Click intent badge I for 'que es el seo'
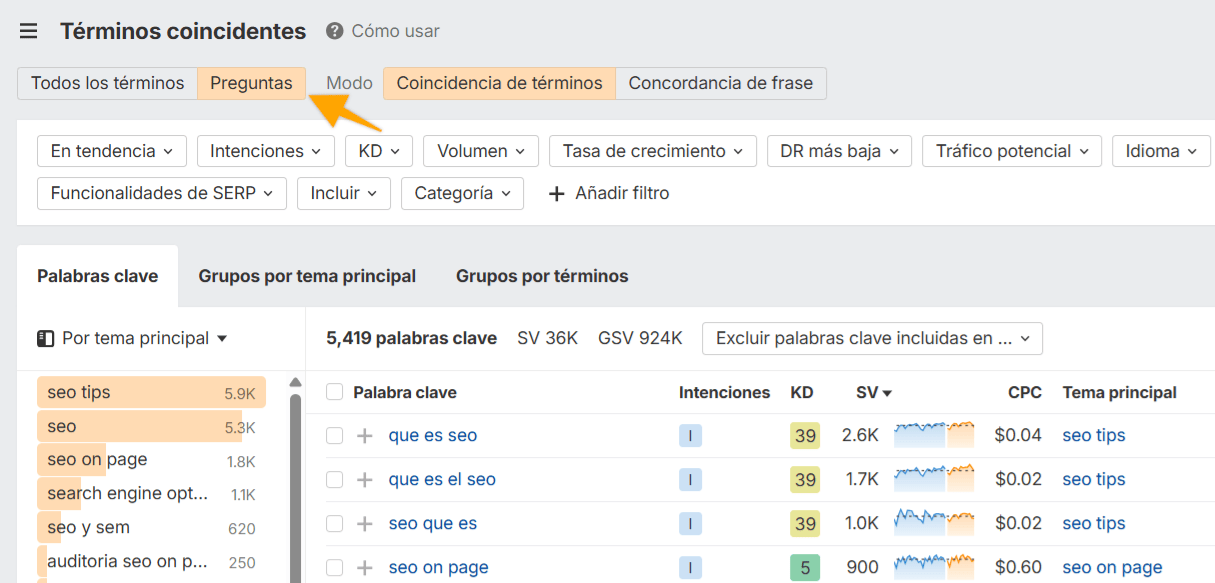Viewport: 1215px width, 583px height. [x=690, y=480]
